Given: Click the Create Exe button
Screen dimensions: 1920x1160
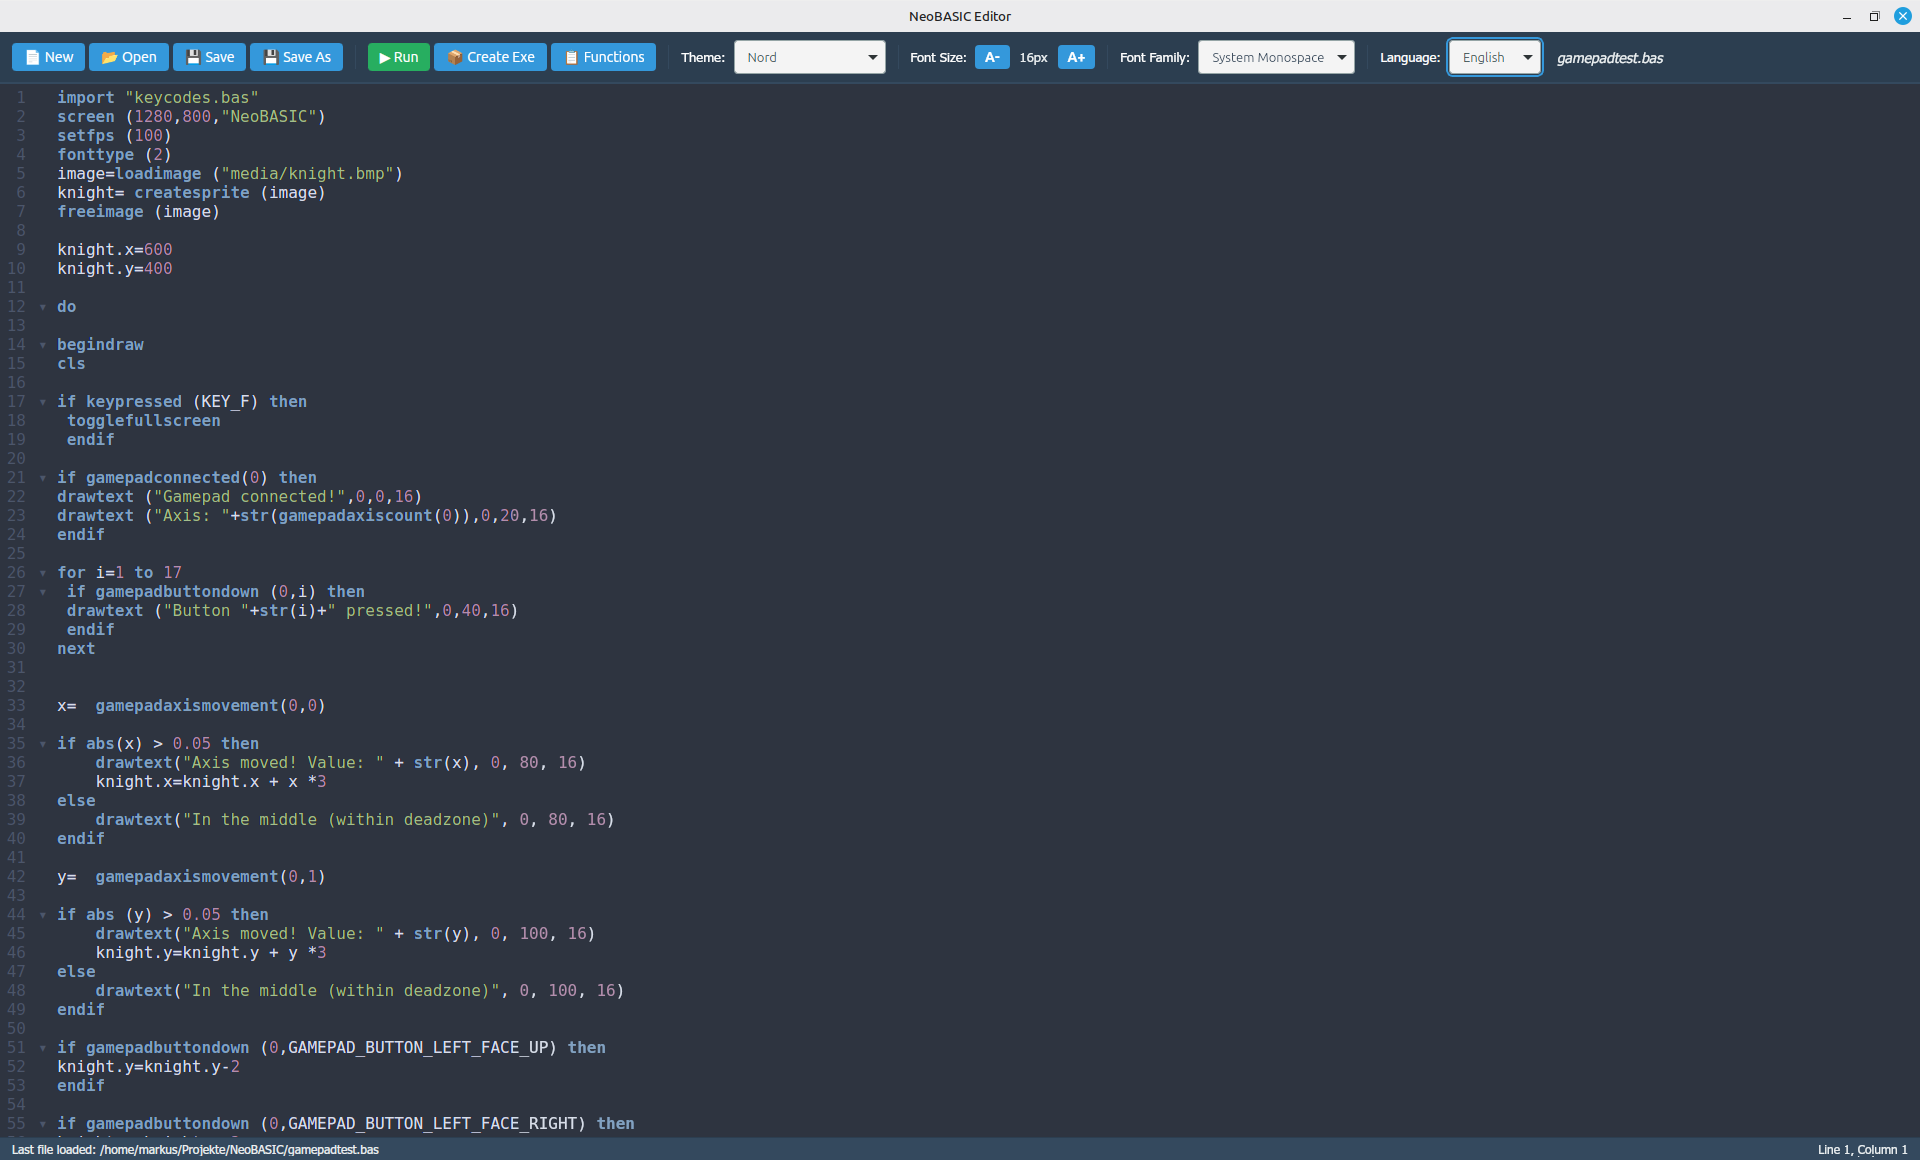Looking at the screenshot, I should pyautogui.click(x=490, y=57).
